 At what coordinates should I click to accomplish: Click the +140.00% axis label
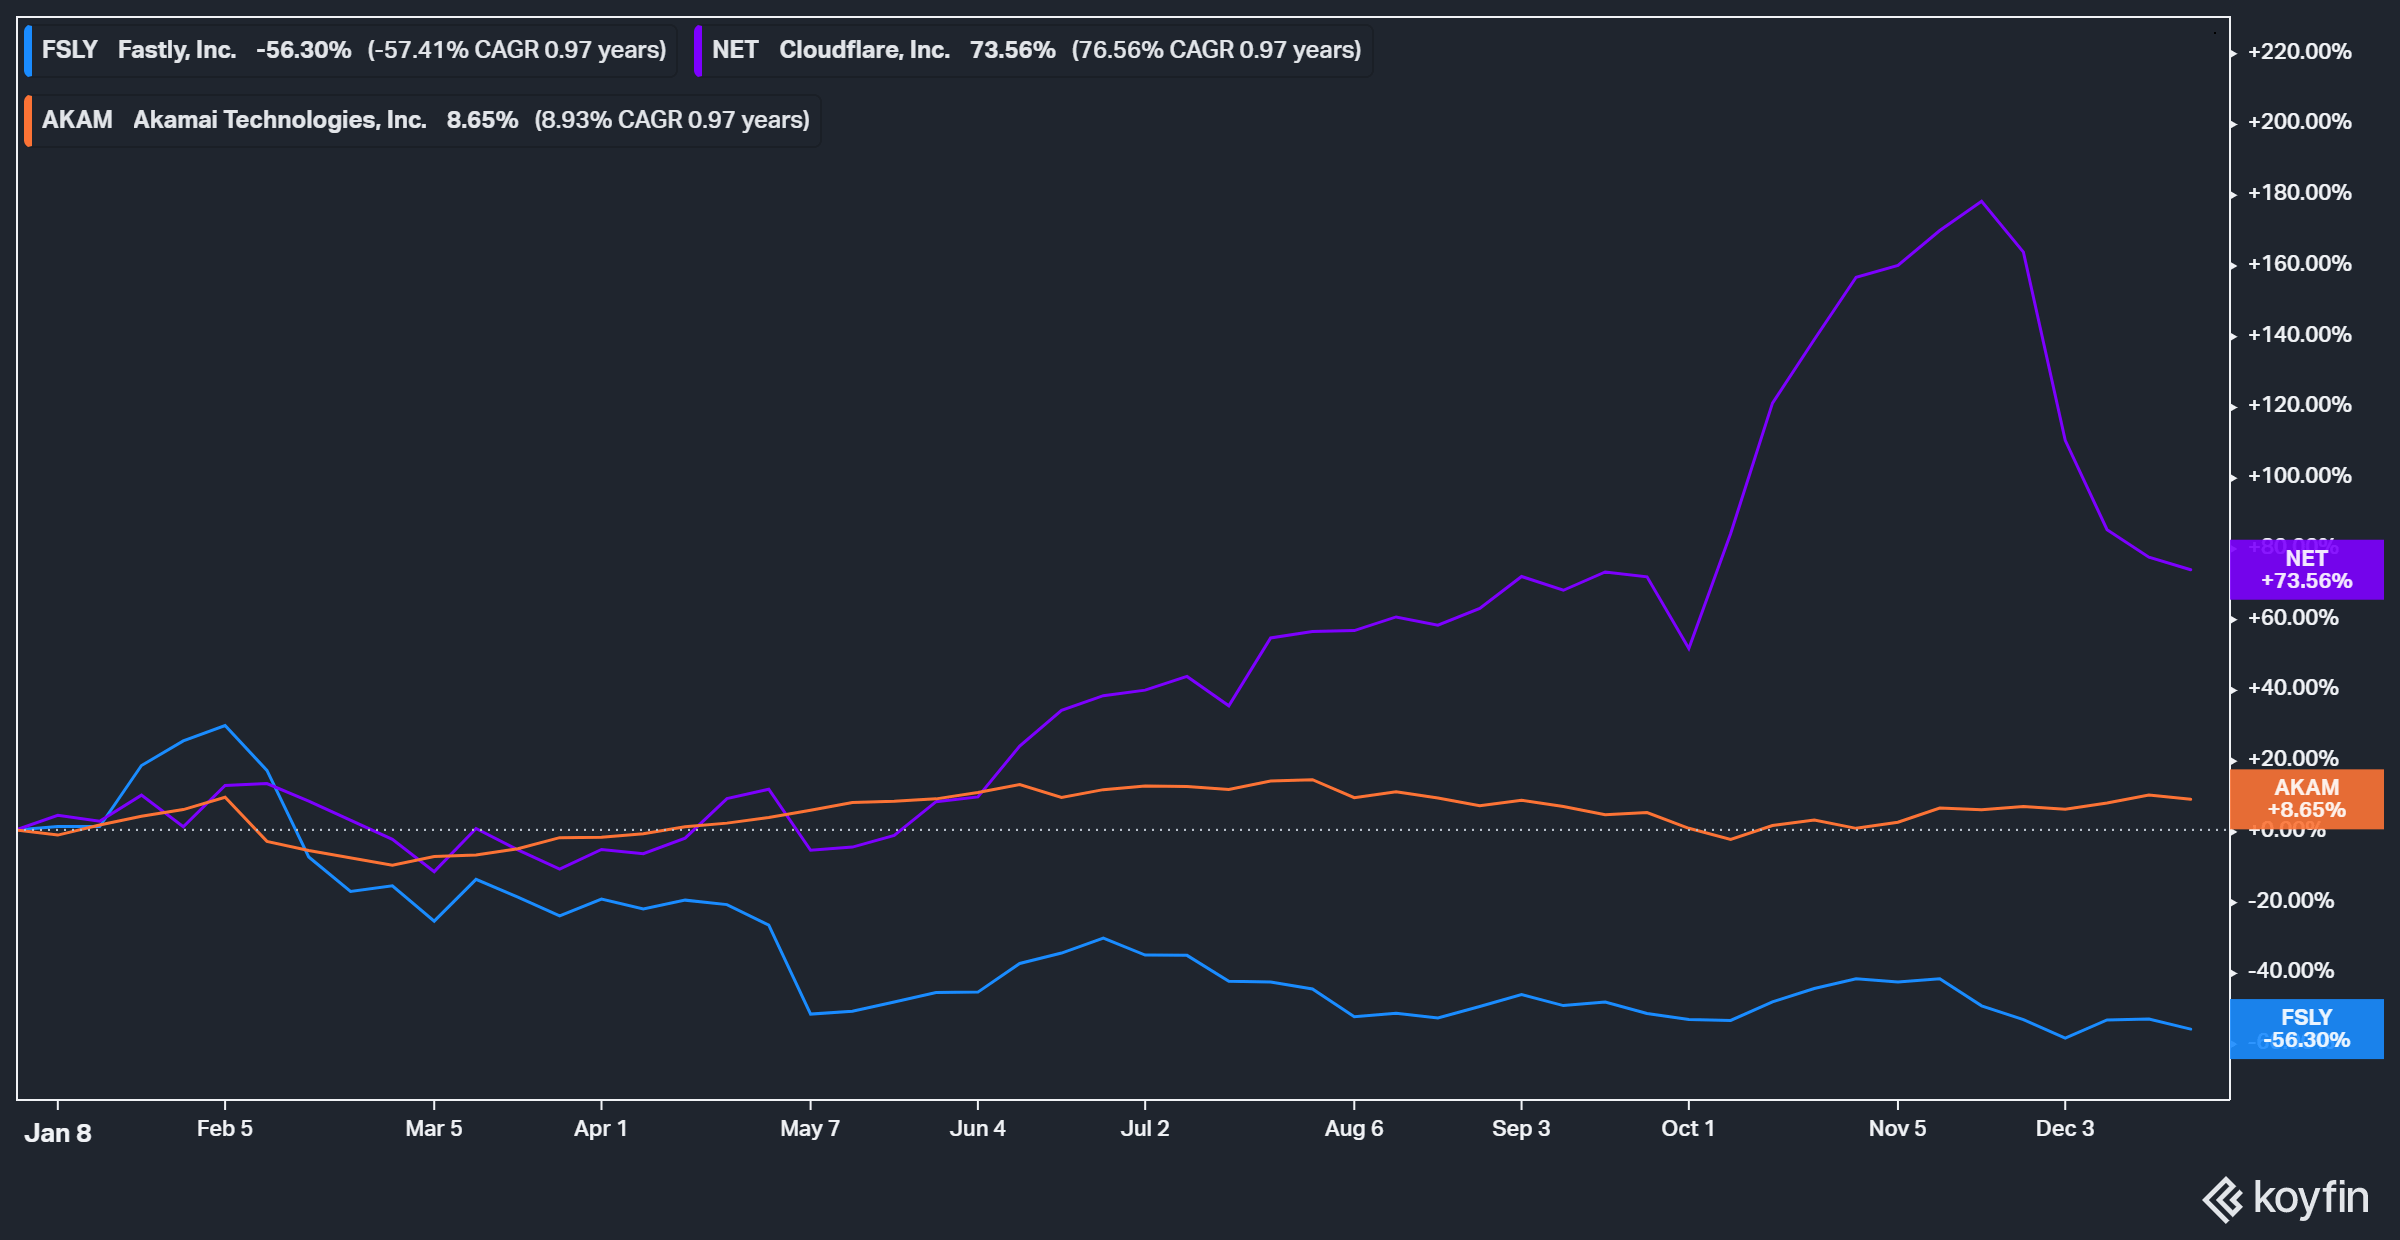(x=2300, y=335)
